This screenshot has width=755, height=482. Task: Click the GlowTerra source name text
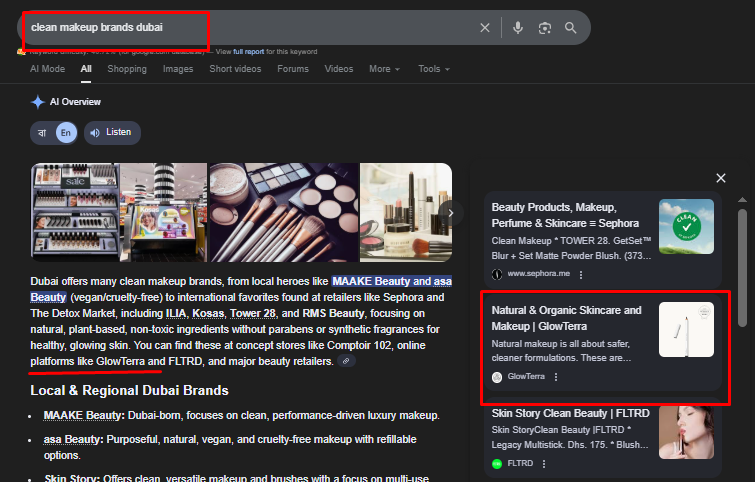(526, 377)
